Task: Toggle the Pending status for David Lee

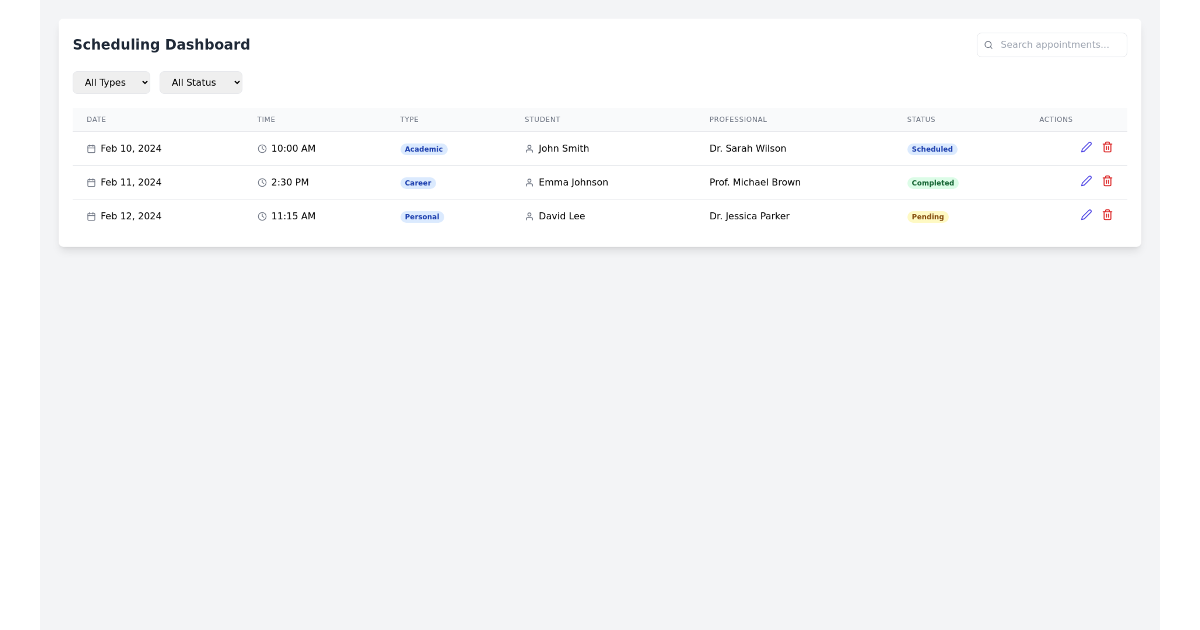Action: 928,215
